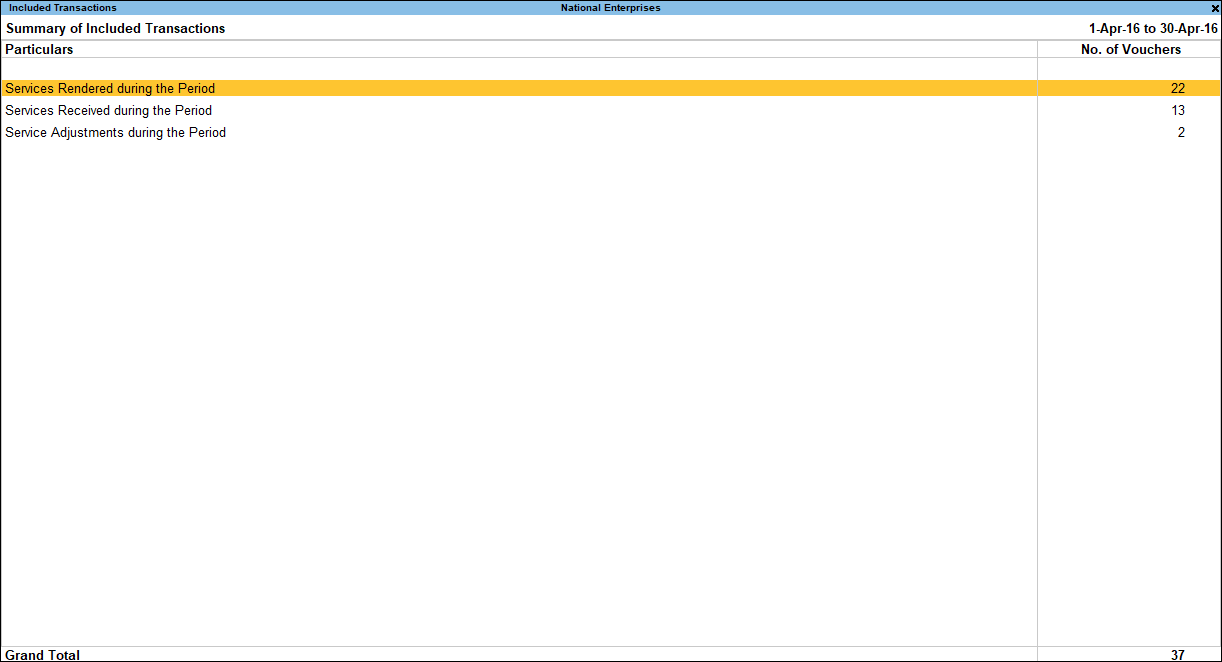Image resolution: width=1222 pixels, height=662 pixels.
Task: Click voucher count 22 for Services Rendered
Action: click(x=1177, y=88)
